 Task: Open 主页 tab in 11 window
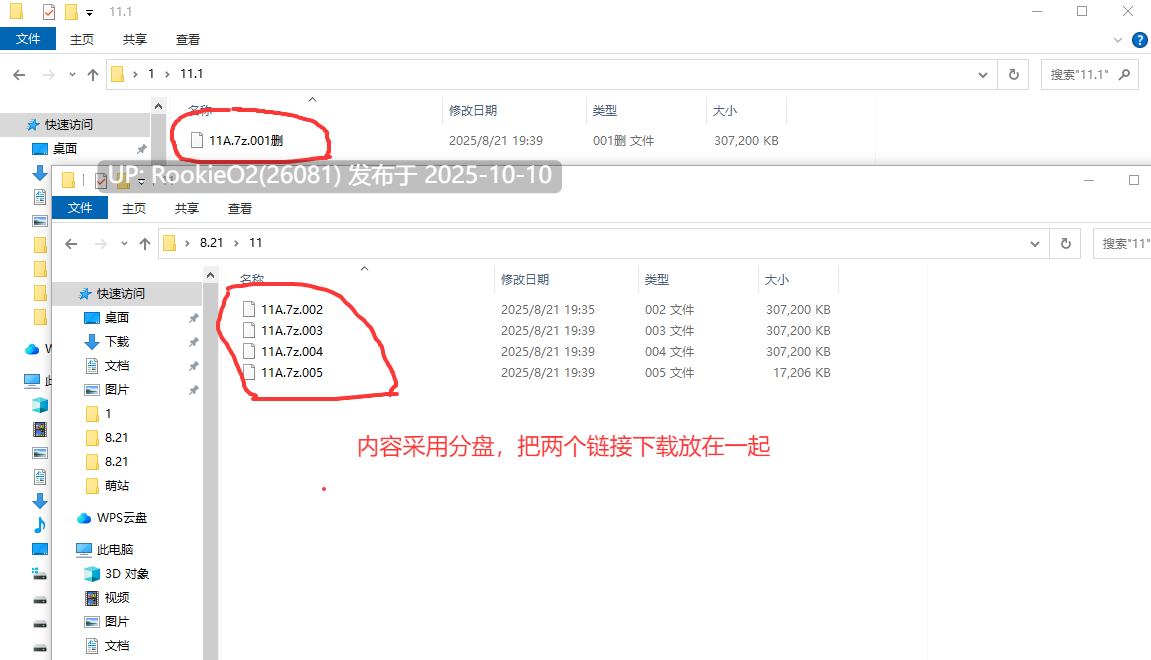point(134,208)
